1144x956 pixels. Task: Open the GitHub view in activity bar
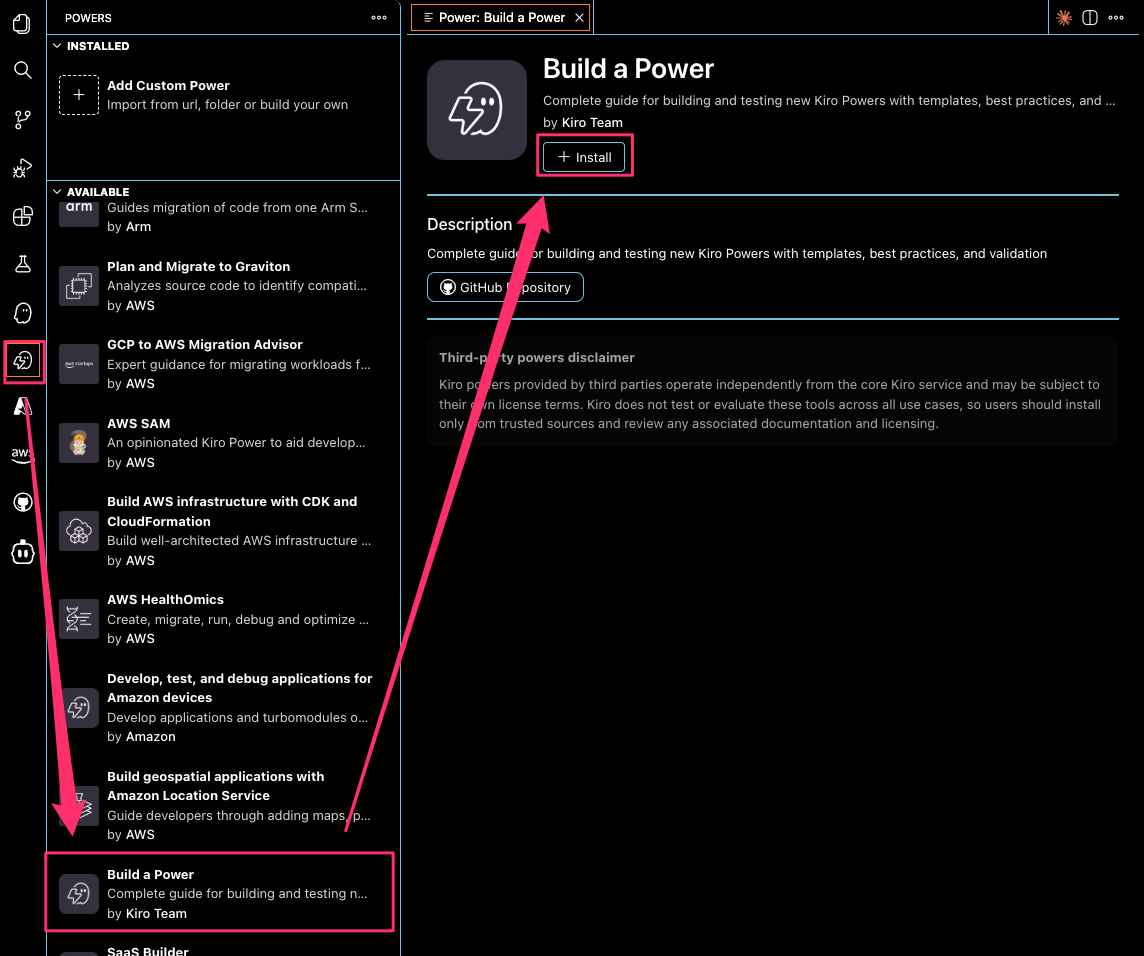click(22, 502)
